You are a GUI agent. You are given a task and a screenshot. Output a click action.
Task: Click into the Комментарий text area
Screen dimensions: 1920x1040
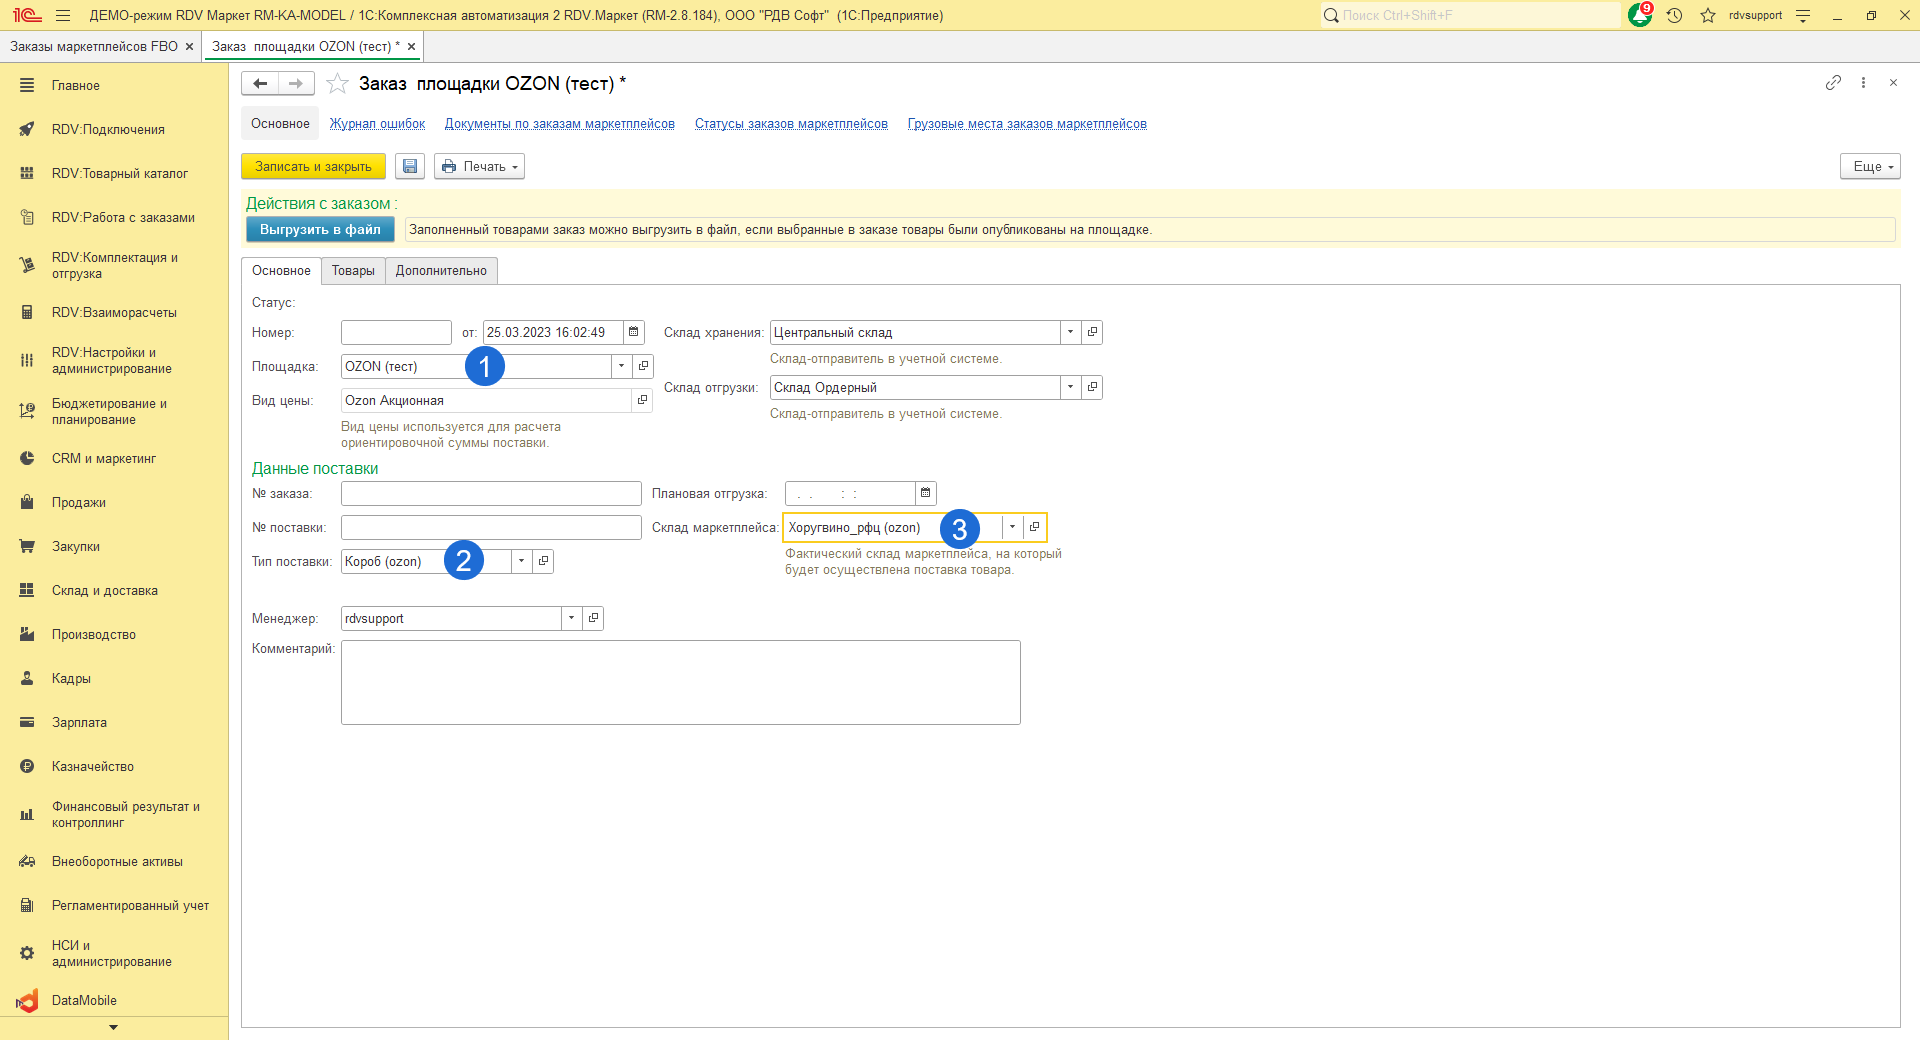(x=680, y=682)
